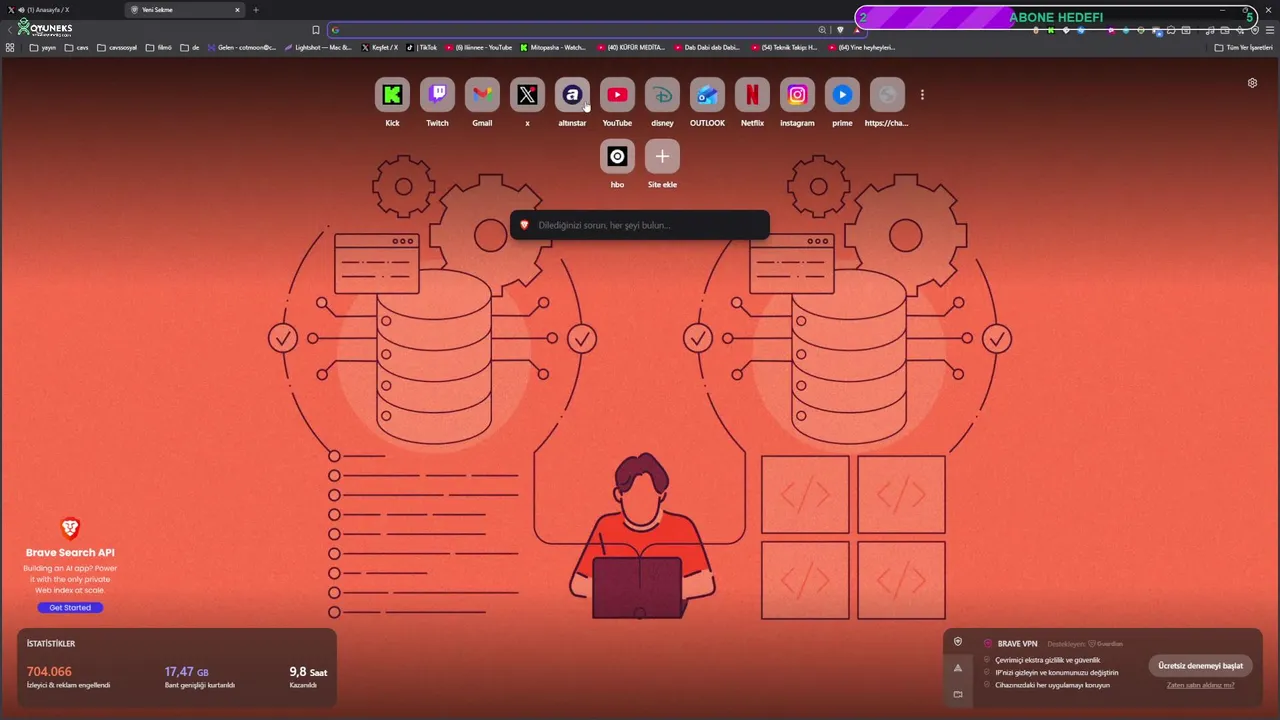The image size is (1280, 720).
Task: Open the Gelen - cotmoon bookmark
Action: click(242, 47)
